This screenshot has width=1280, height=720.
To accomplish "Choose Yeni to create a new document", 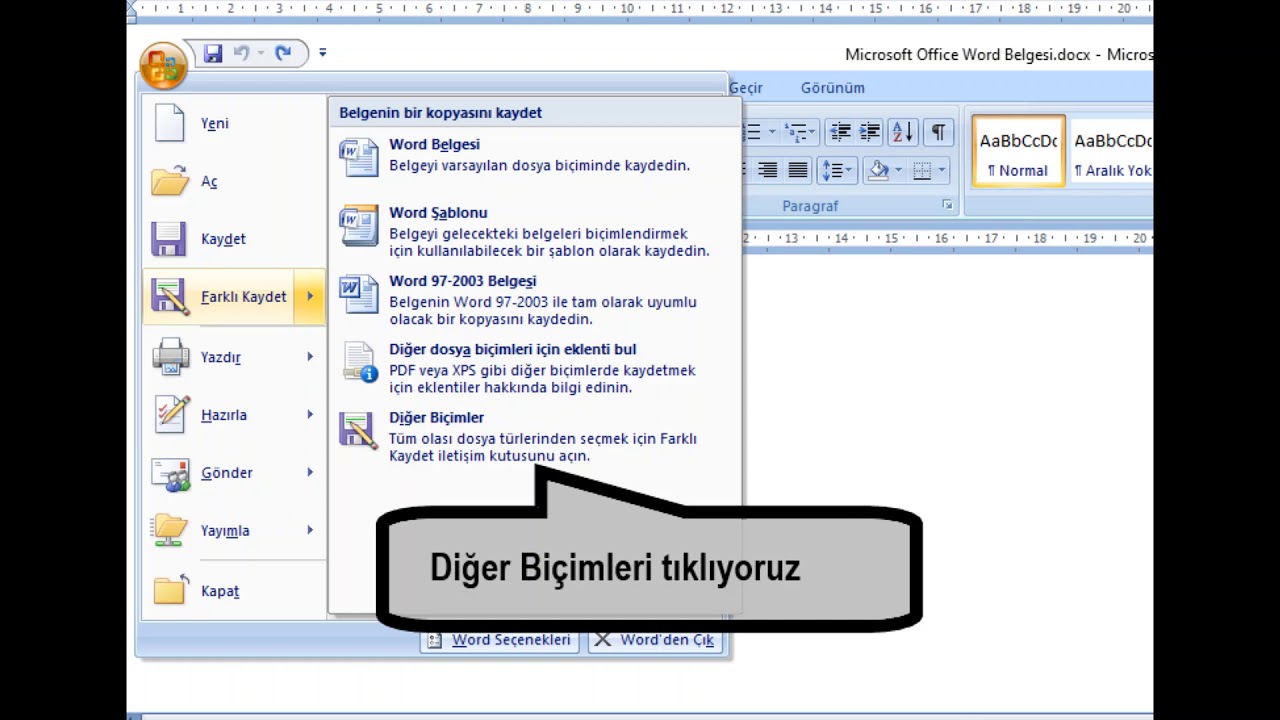I will pyautogui.click(x=234, y=123).
